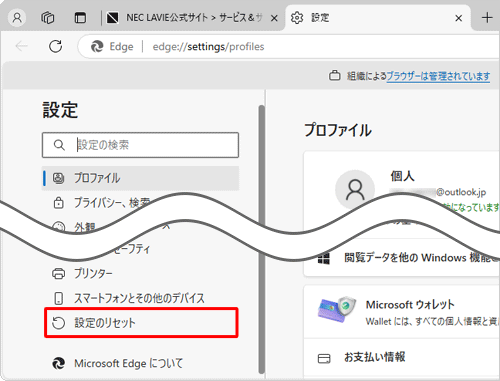Click the Edge logo next to について

[59, 363]
